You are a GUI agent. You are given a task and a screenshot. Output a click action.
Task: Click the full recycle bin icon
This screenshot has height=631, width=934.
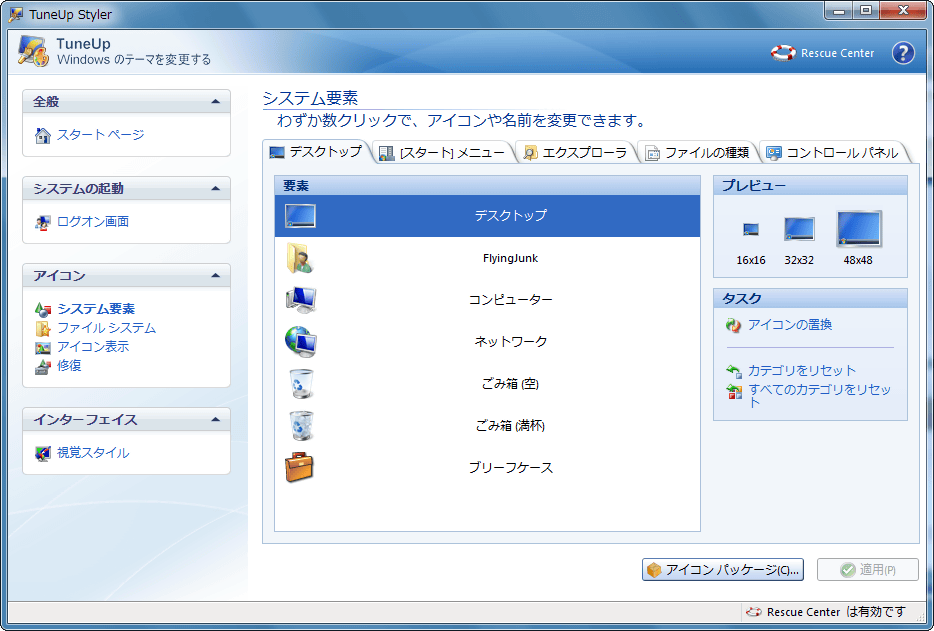click(301, 425)
